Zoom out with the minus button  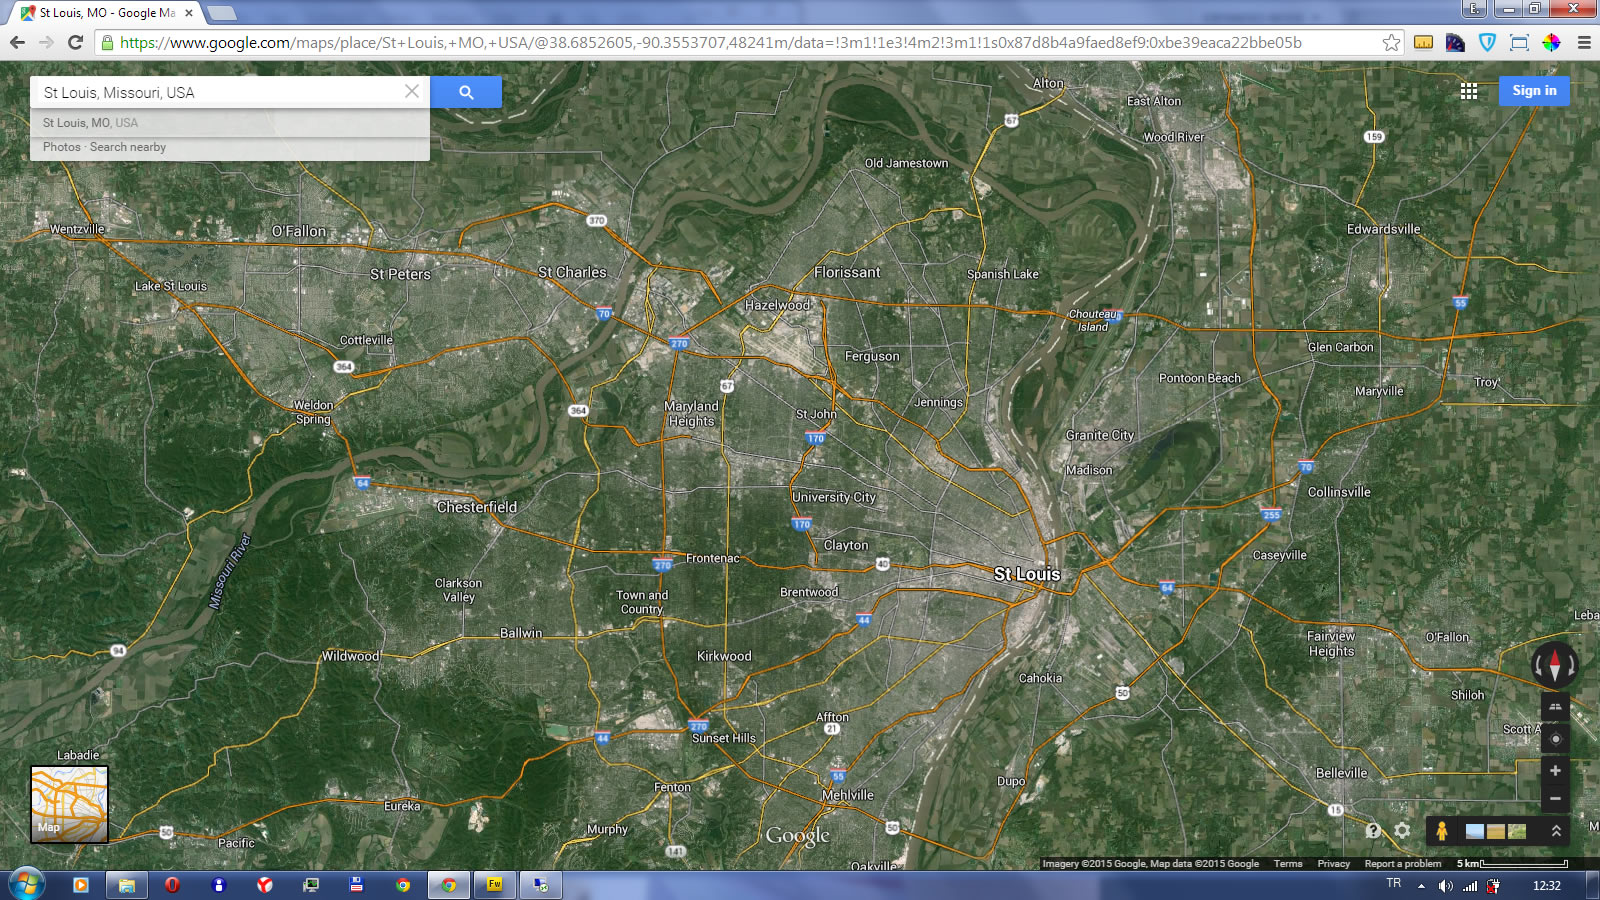point(1555,799)
